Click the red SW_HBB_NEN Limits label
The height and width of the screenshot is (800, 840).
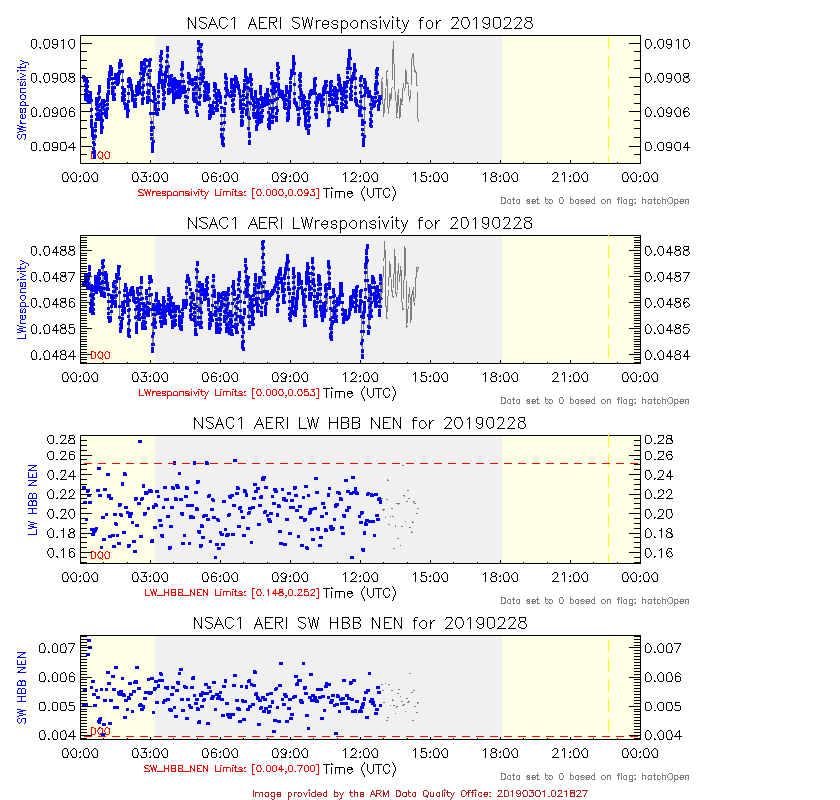coord(232,769)
